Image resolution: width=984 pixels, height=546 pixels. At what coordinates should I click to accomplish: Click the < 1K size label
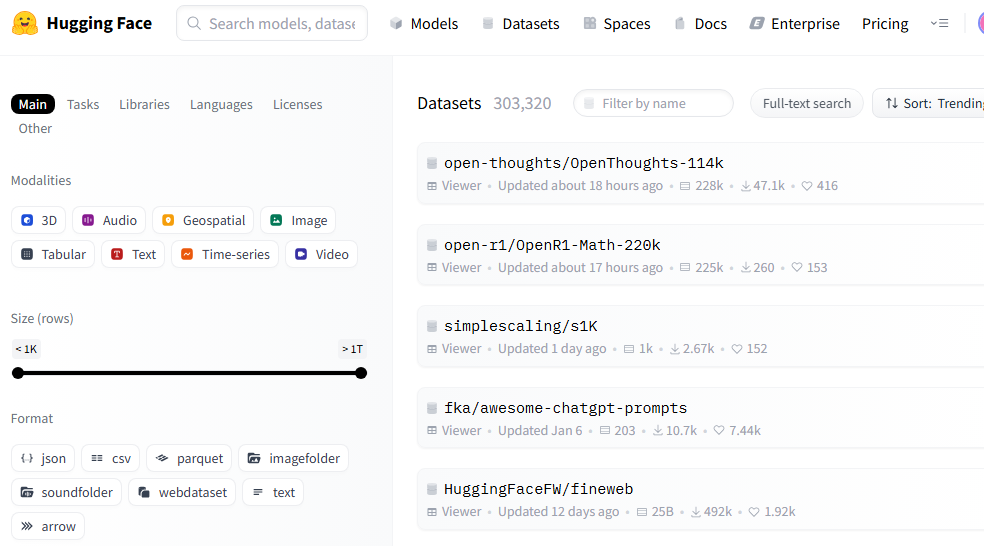pos(26,349)
